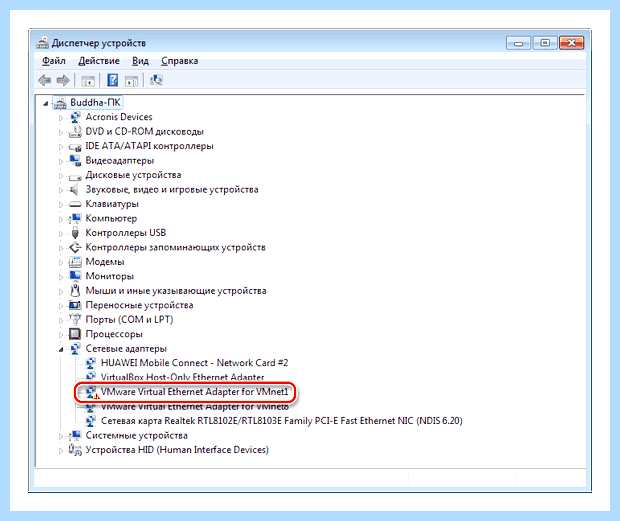The image size is (620, 521).
Task: Close the Диспетчер устройств window
Action: 571,43
